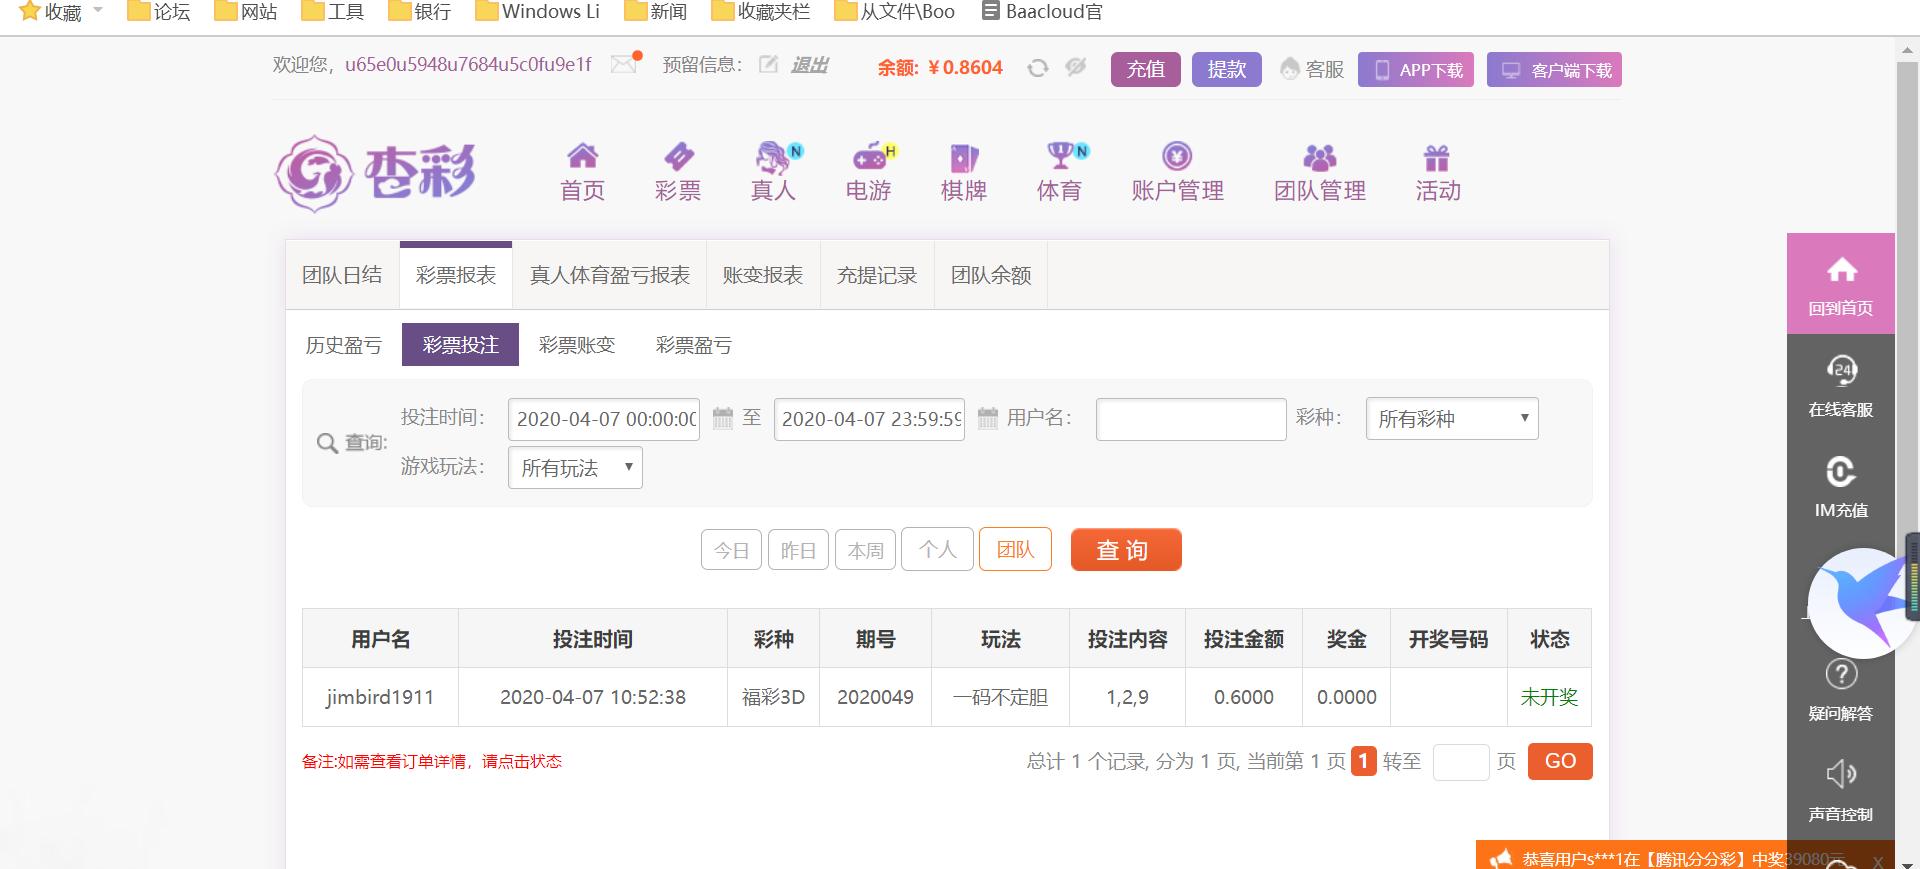Toggle 声音控制 sound control icon
The height and width of the screenshot is (869, 1920).
click(1841, 773)
